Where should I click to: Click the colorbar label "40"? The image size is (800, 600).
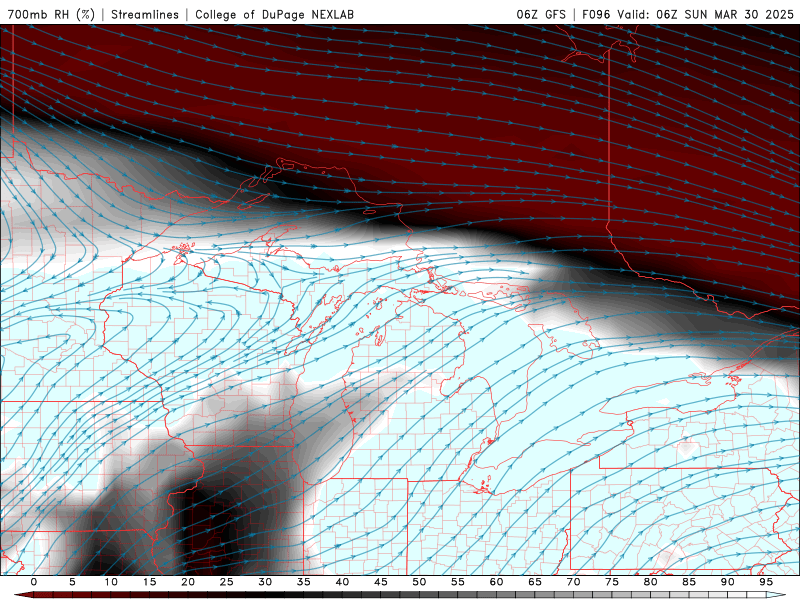pos(342,582)
